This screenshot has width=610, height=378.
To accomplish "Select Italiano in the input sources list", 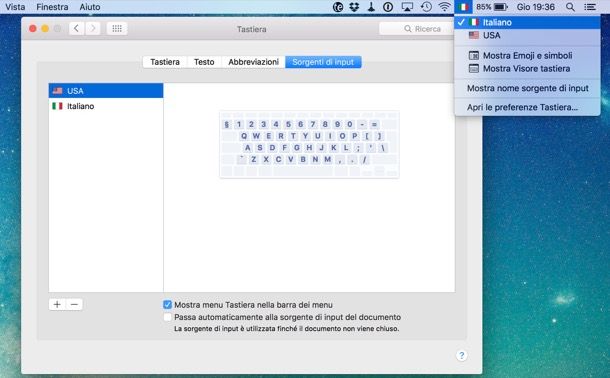I will [106, 106].
